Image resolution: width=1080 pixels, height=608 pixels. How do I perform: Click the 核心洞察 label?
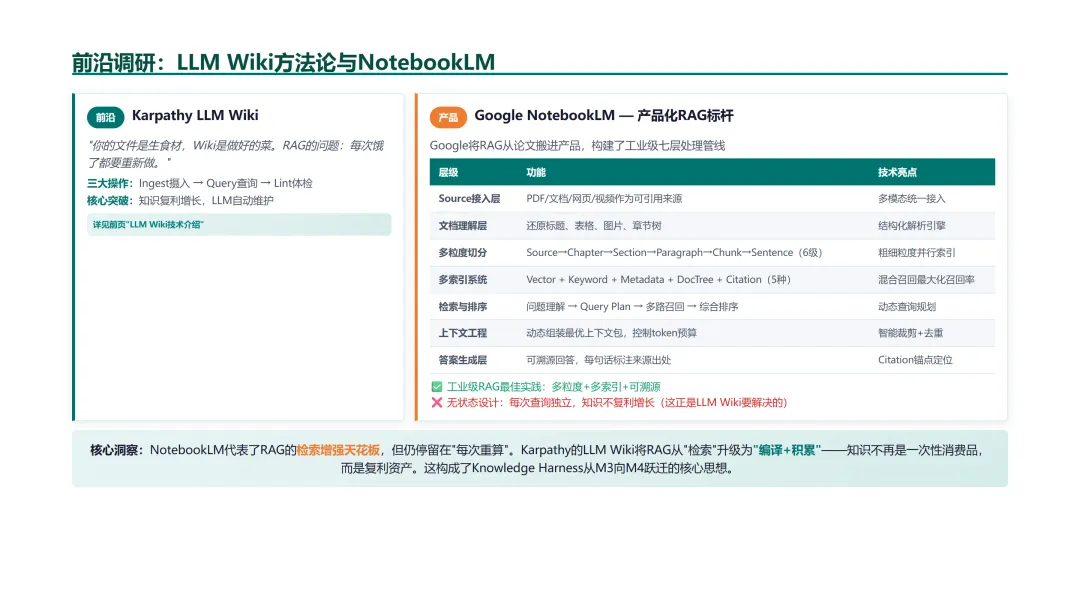[114, 450]
